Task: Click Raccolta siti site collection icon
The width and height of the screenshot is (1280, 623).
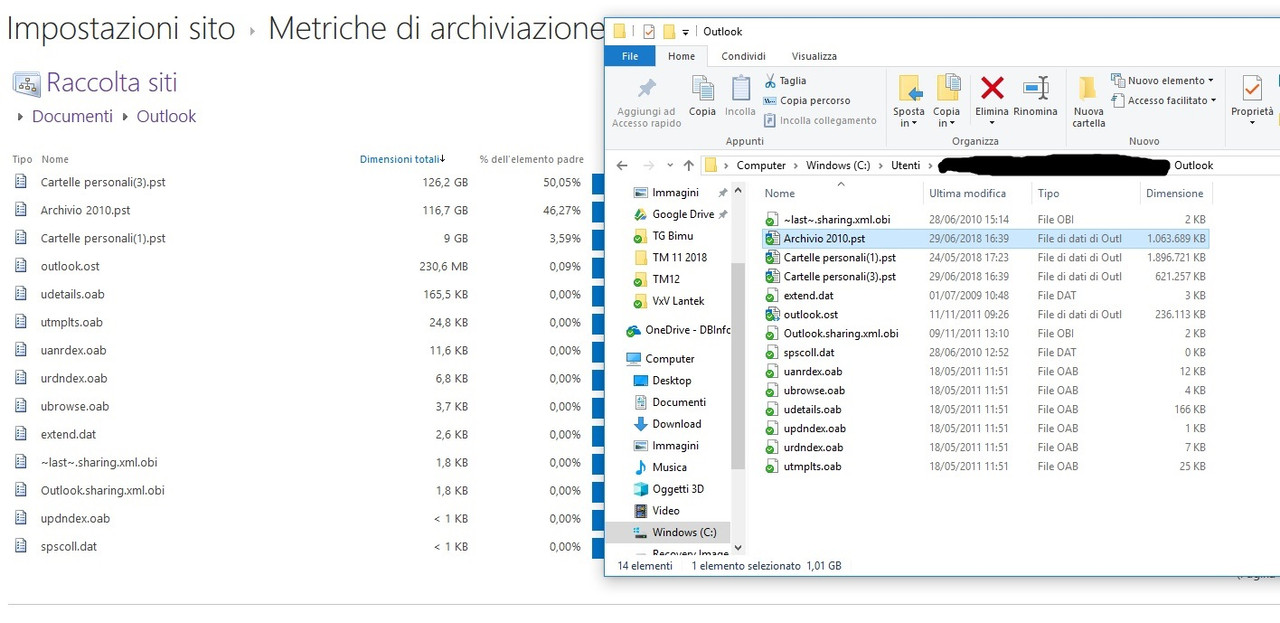Action: pyautogui.click(x=27, y=83)
